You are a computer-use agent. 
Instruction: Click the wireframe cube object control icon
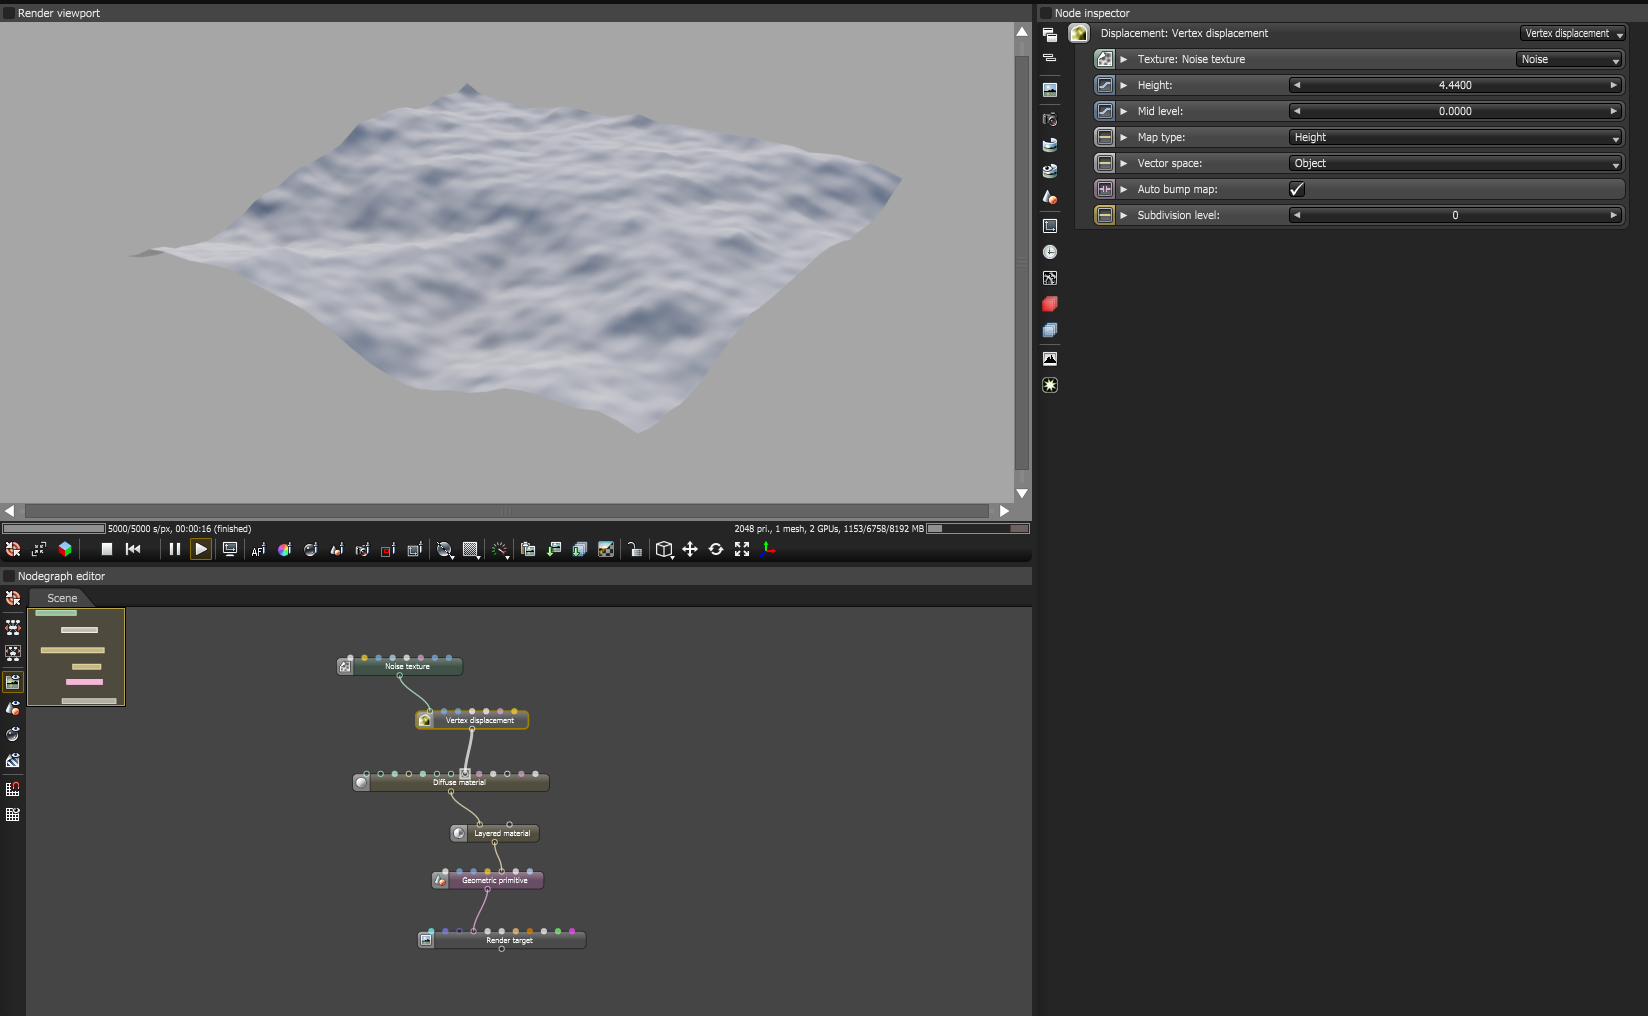(x=664, y=549)
